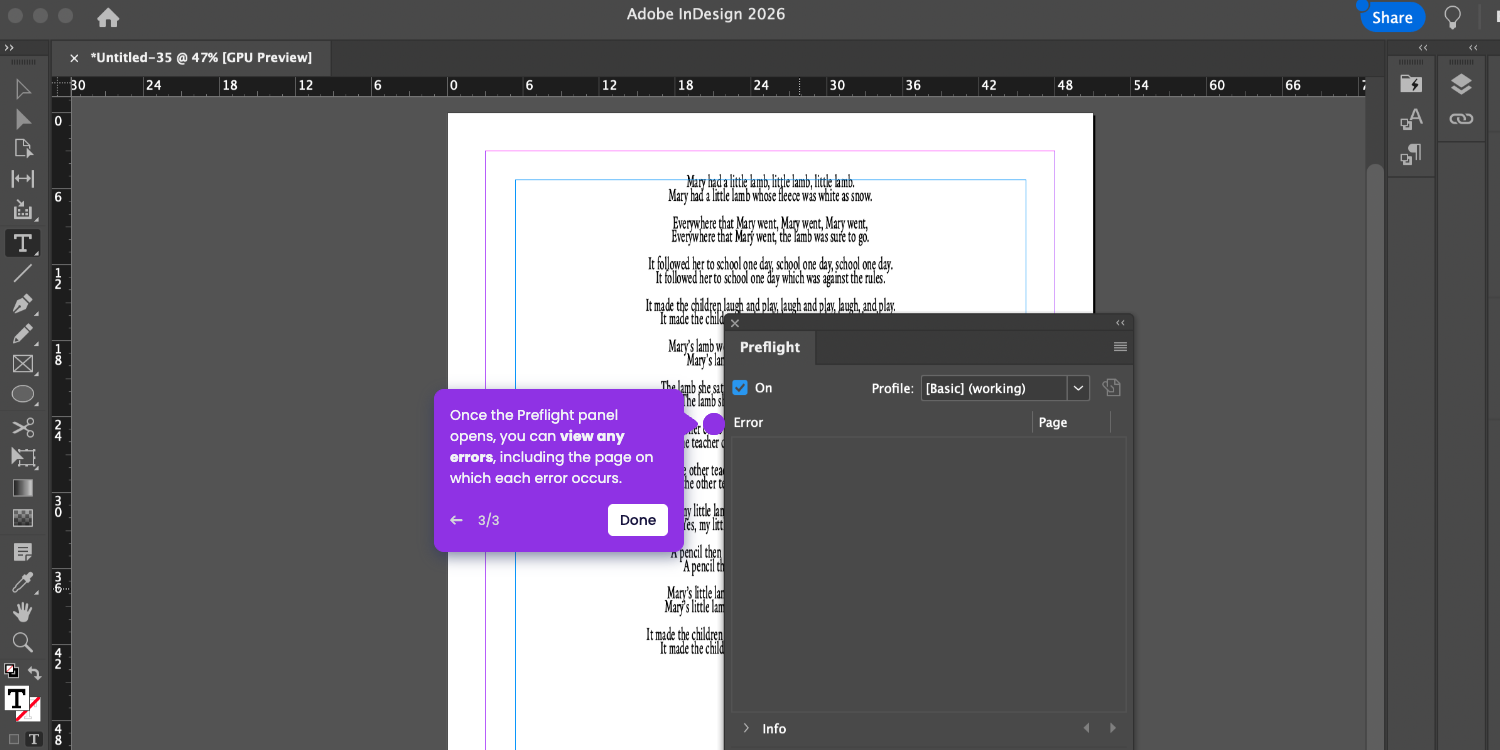This screenshot has height=750, width=1500.
Task: Swap fill and stroke arrows
Action: coord(35,673)
